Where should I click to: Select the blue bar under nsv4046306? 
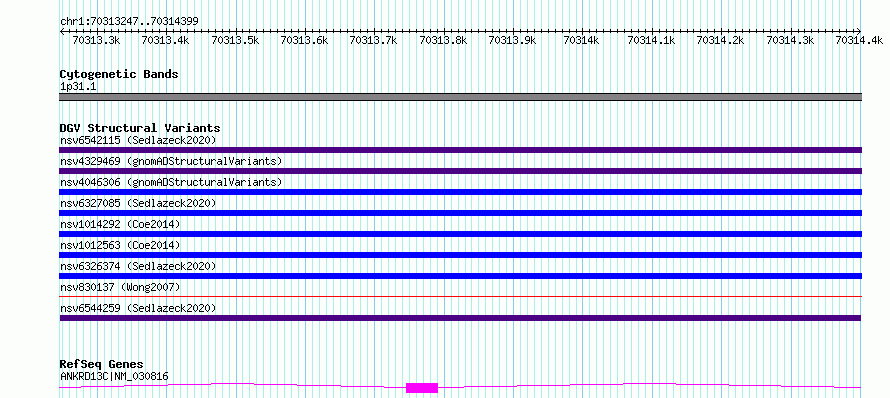point(460,192)
